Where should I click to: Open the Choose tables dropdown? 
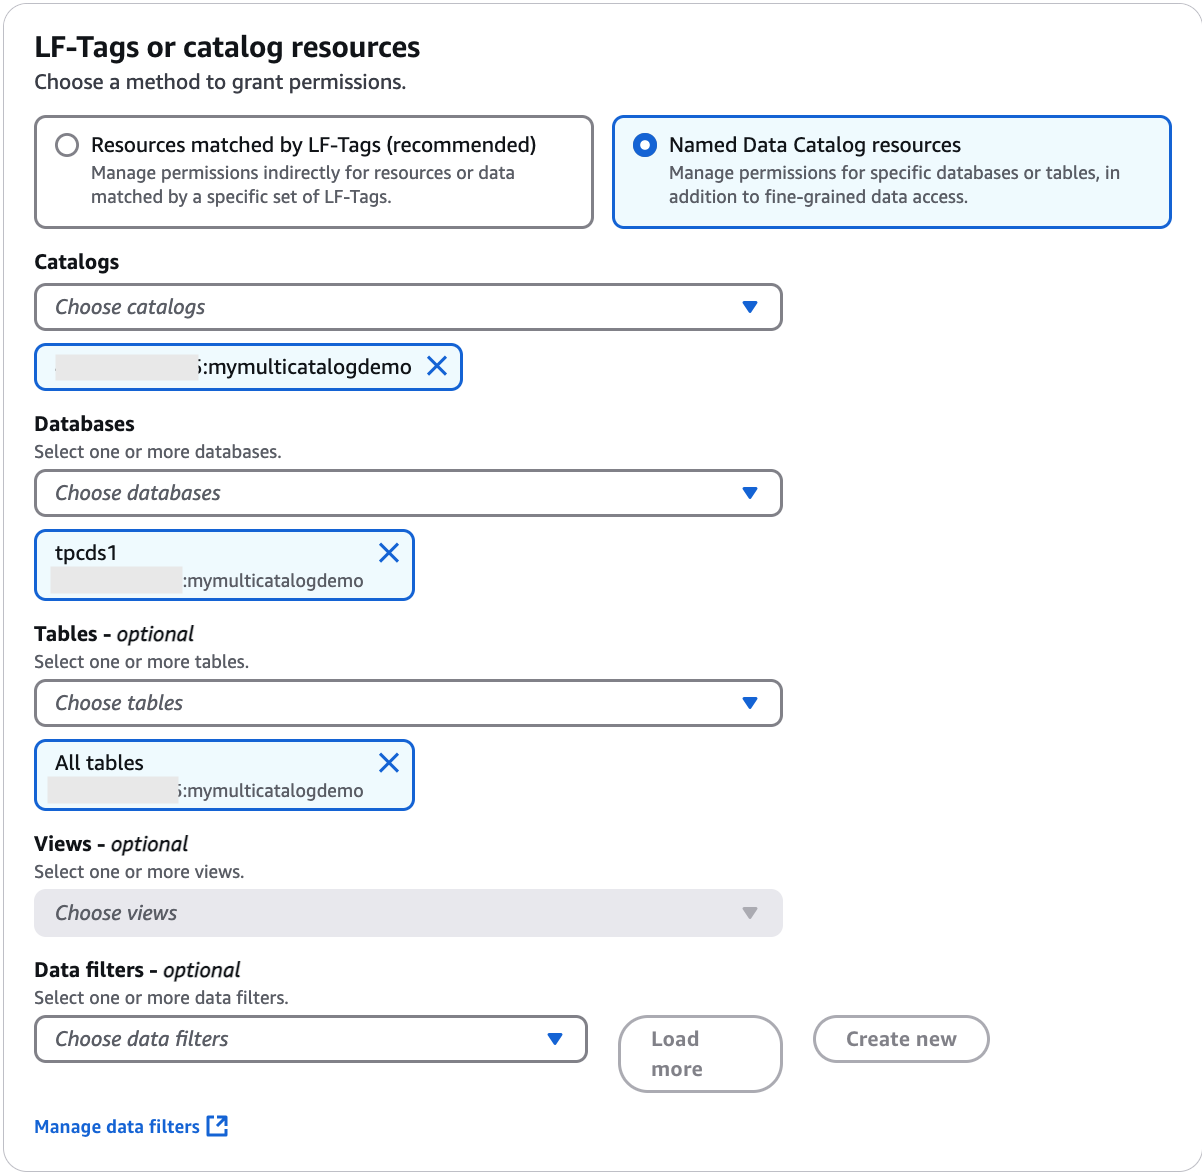pyautogui.click(x=300, y=703)
